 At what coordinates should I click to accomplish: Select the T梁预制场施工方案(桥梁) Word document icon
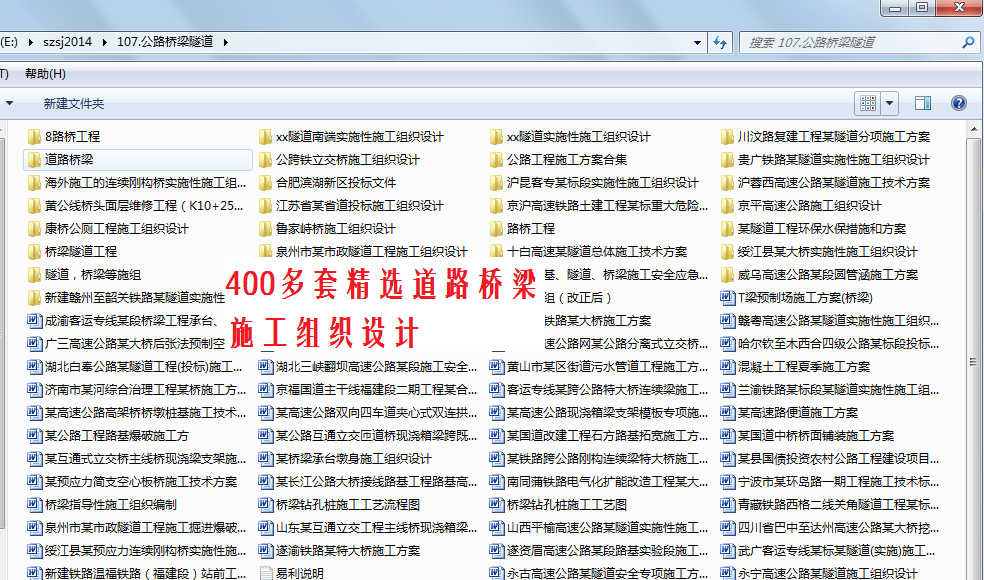coord(728,298)
